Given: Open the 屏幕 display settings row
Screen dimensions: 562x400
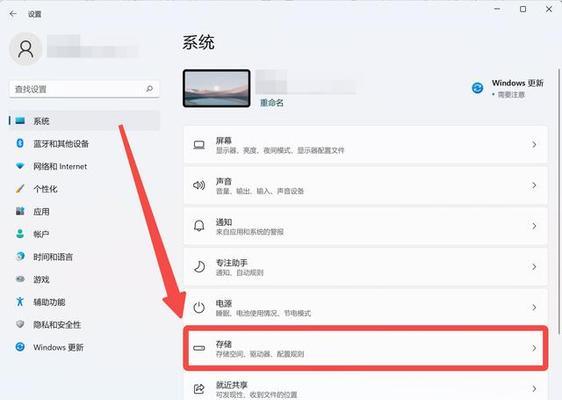Looking at the screenshot, I should tap(366, 145).
